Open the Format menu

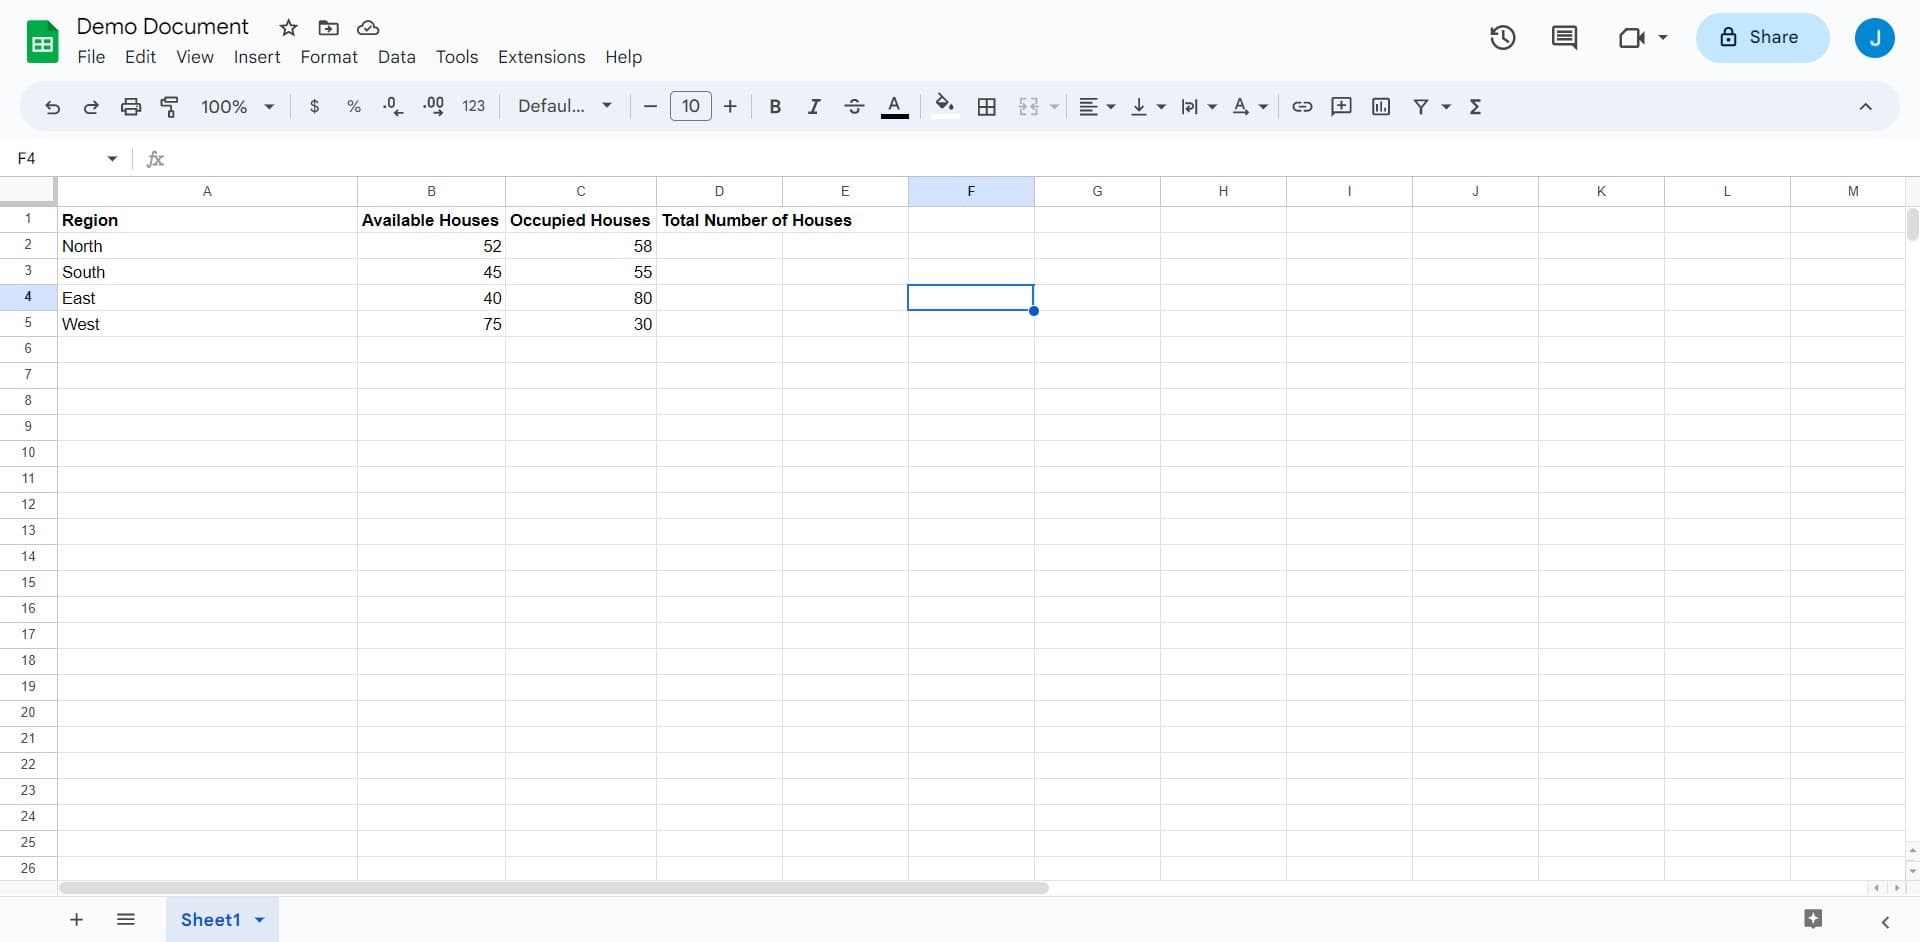pos(328,57)
